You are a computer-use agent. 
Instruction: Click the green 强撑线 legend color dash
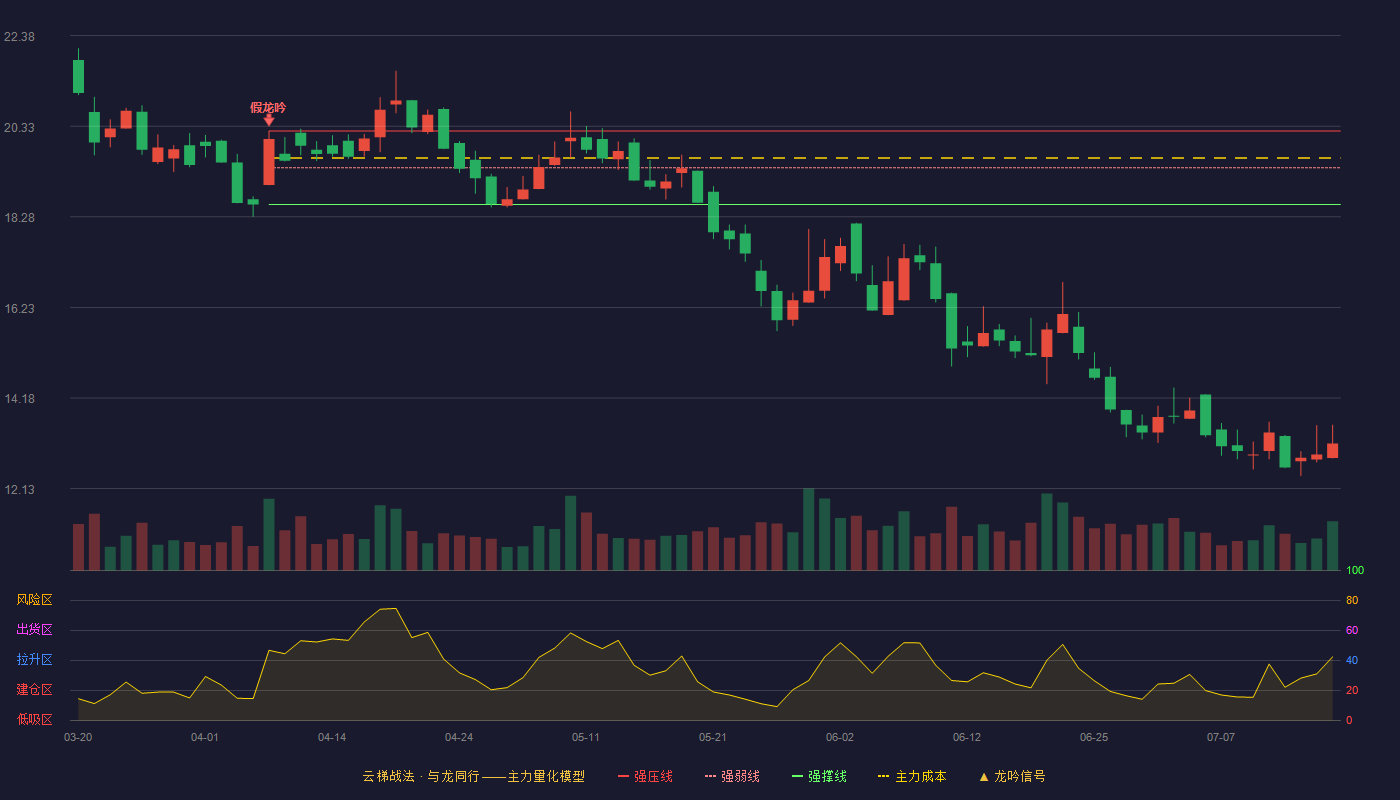(x=798, y=776)
